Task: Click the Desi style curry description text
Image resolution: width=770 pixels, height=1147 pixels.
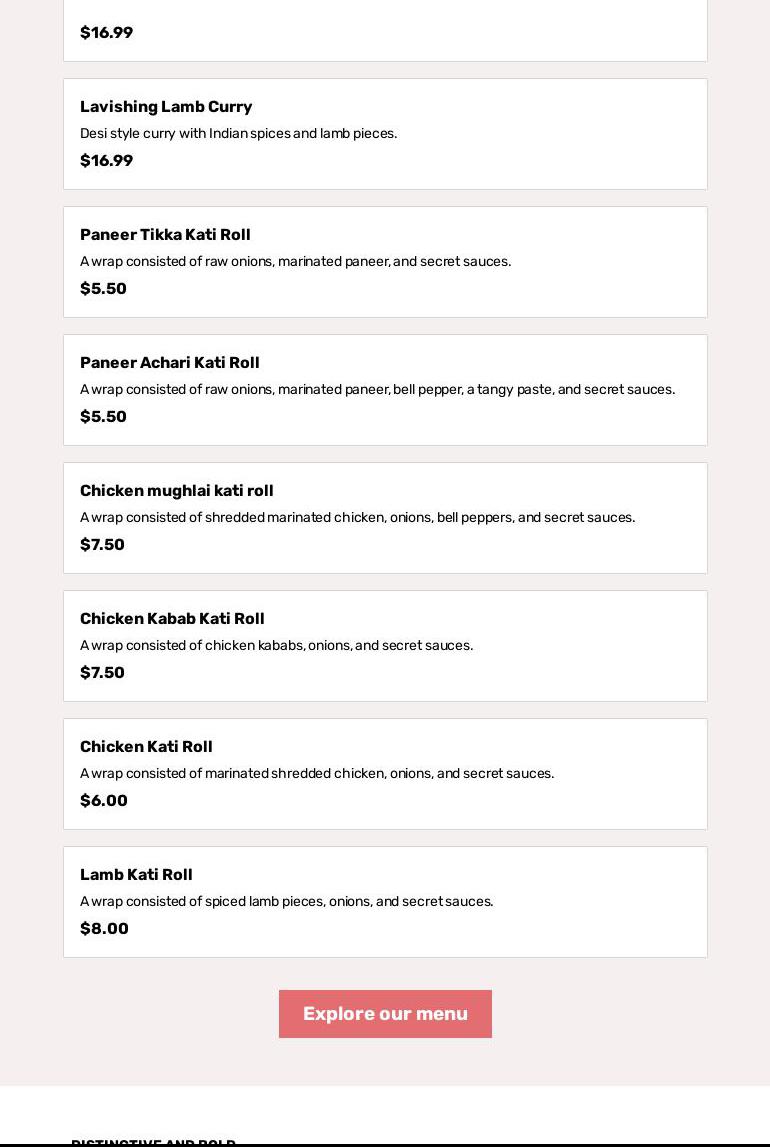Action: (x=238, y=134)
